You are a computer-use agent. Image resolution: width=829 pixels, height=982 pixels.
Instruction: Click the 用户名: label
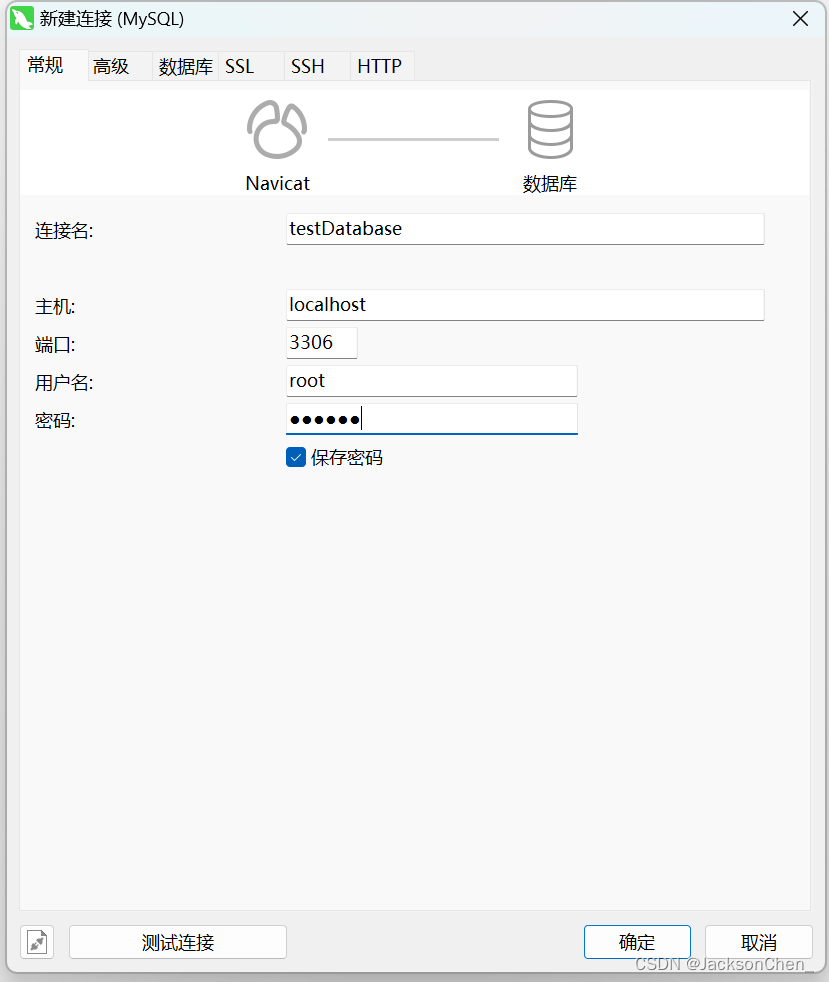point(64,383)
